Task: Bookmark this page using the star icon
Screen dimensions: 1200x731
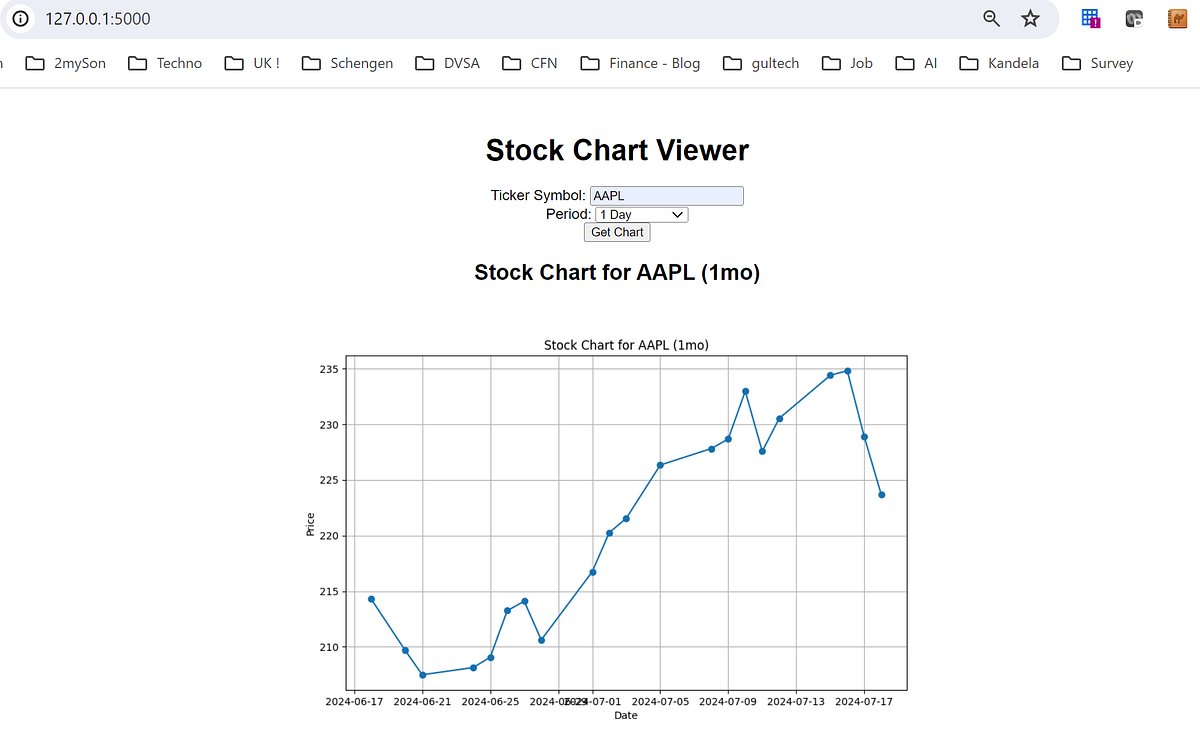Action: 1030,18
